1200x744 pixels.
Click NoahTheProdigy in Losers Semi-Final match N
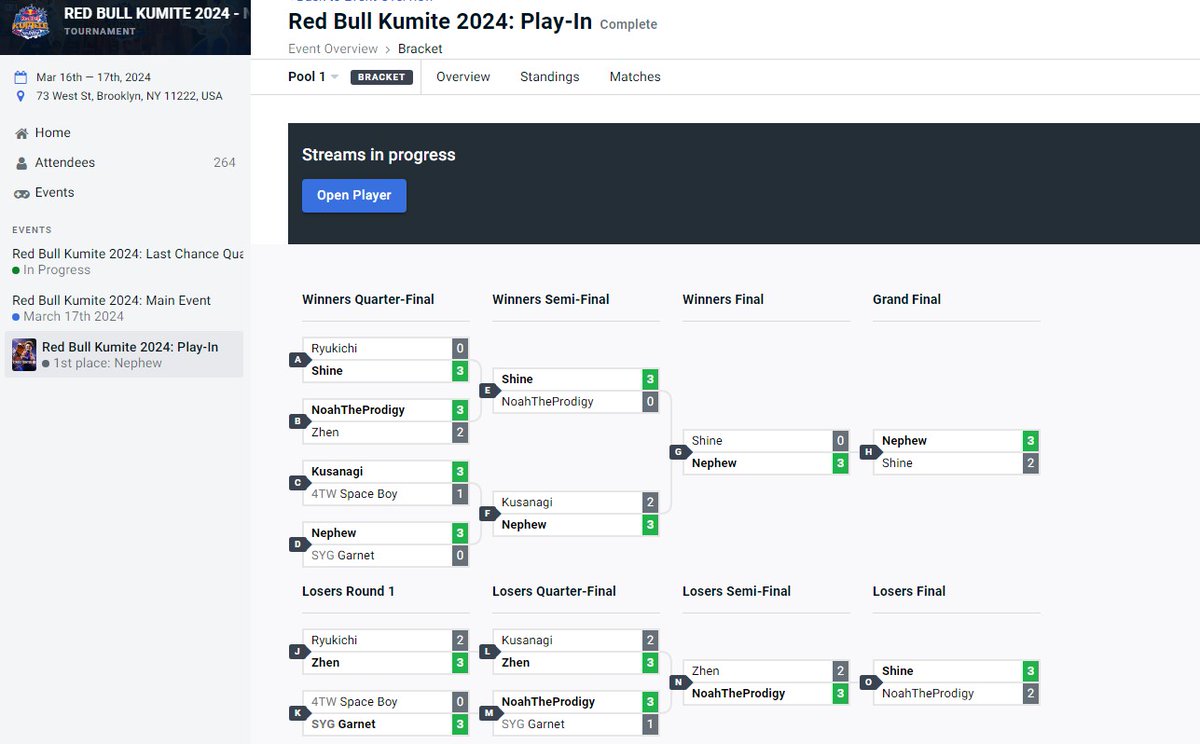tap(738, 693)
